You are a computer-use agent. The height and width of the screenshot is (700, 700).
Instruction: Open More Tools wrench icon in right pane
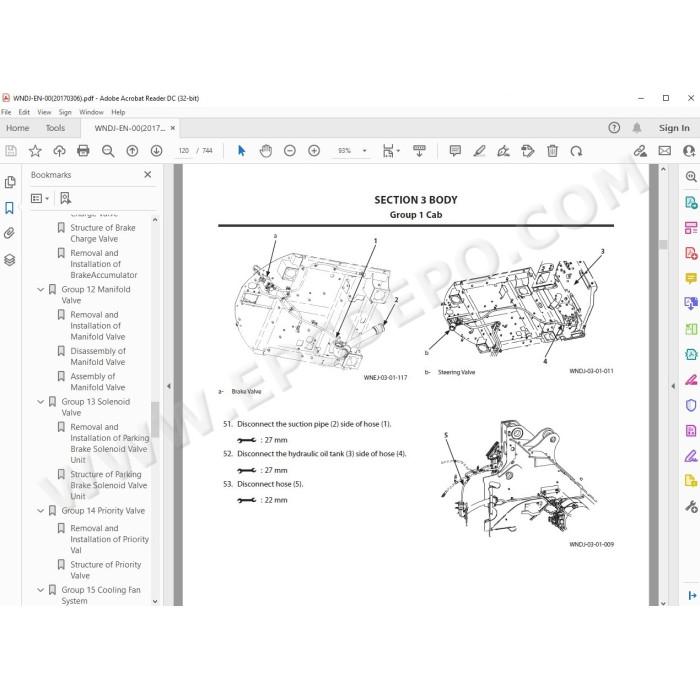pos(691,506)
